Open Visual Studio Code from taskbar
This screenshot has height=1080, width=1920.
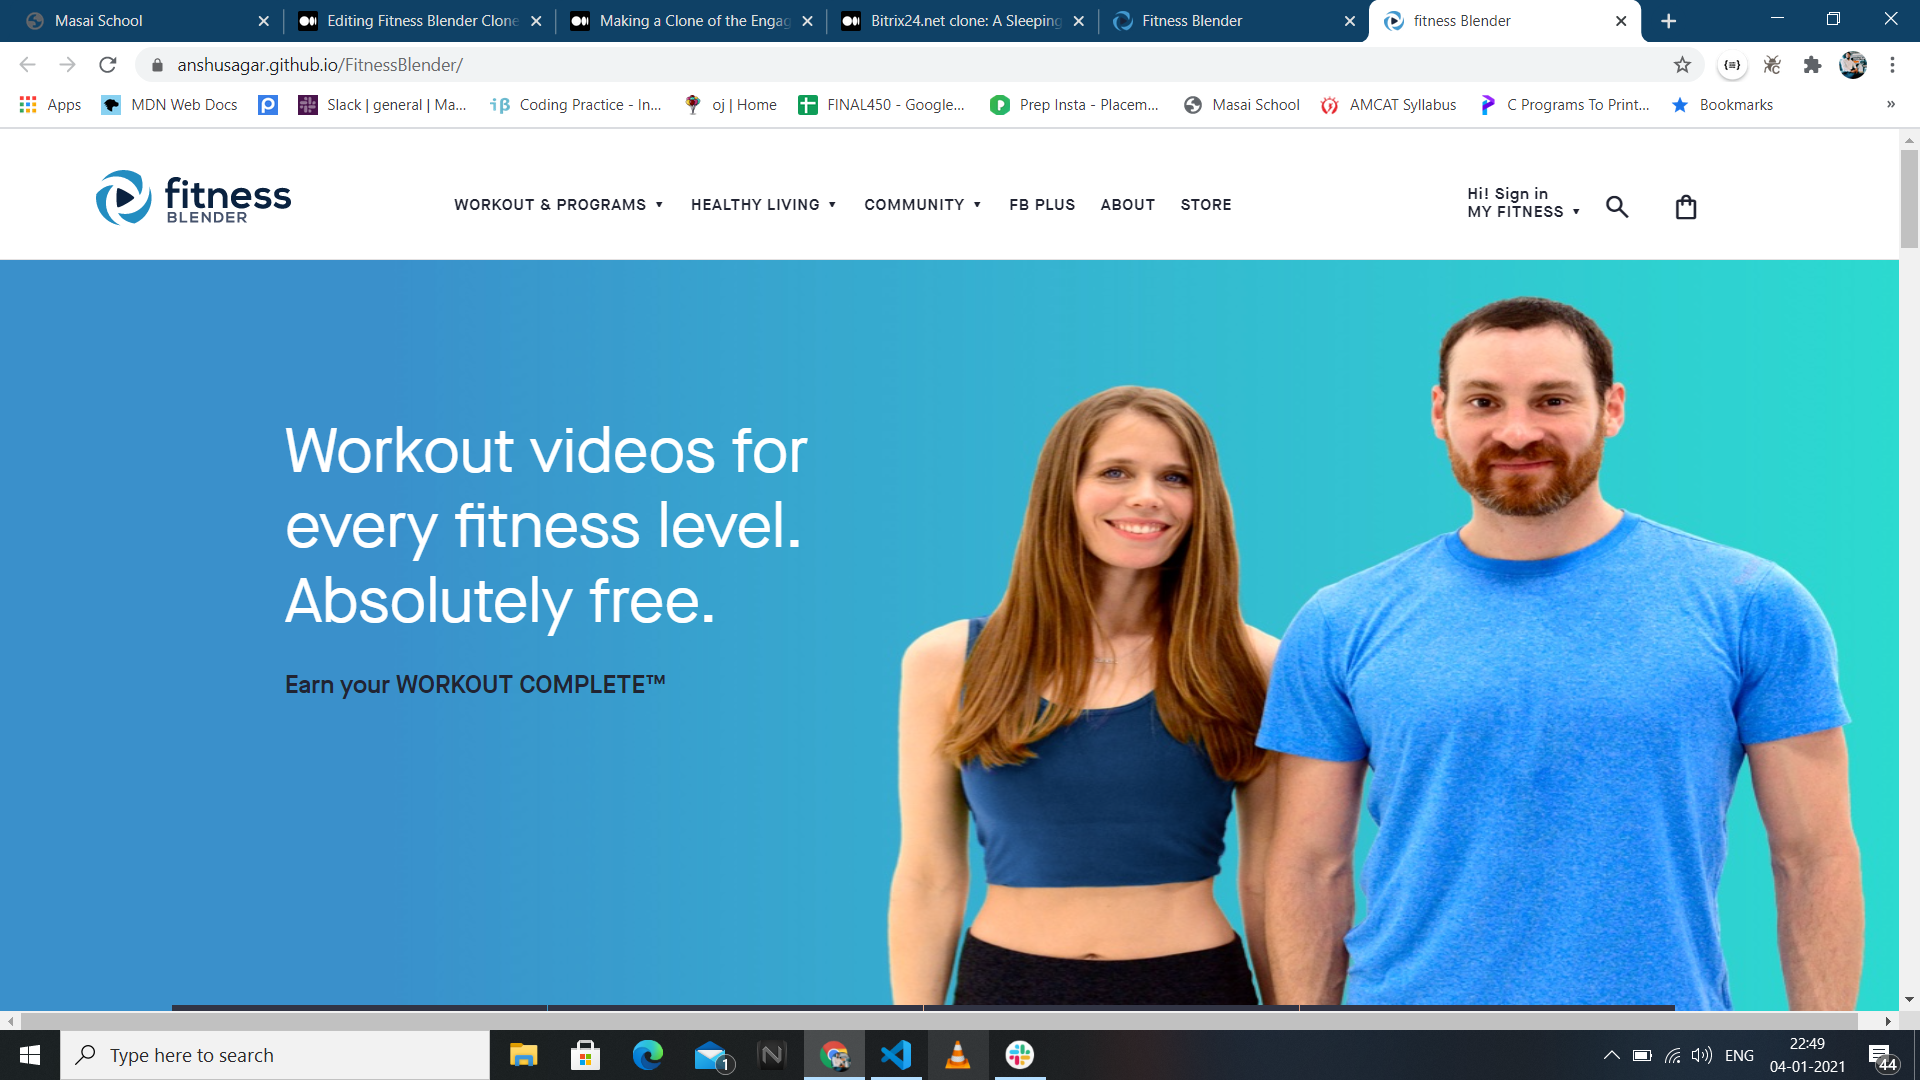point(896,1055)
